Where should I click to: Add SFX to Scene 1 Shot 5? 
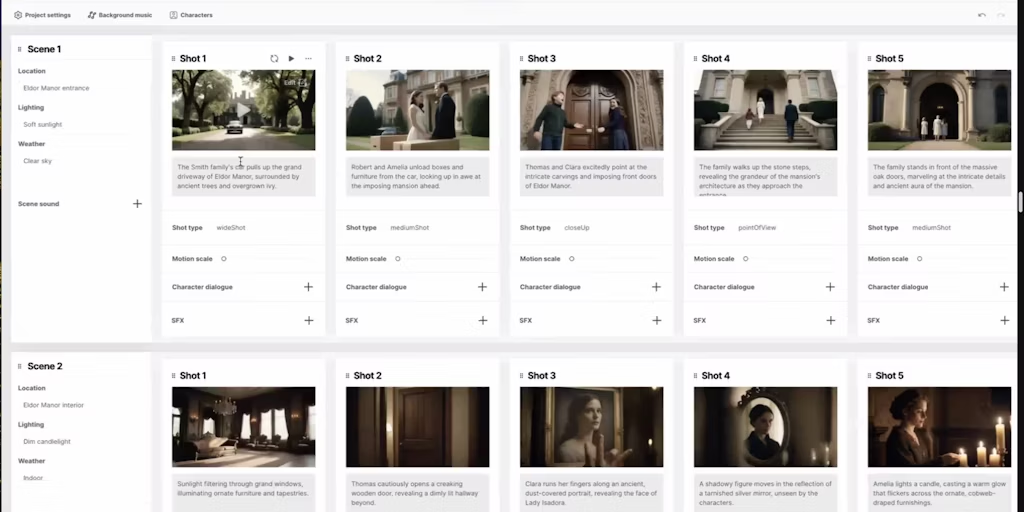point(1004,320)
